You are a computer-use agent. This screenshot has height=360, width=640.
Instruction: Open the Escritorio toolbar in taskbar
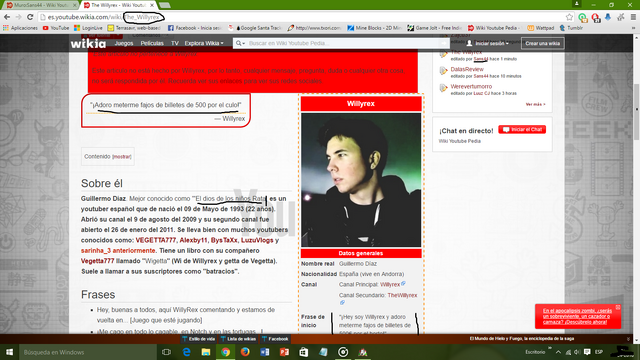(x=535, y=352)
